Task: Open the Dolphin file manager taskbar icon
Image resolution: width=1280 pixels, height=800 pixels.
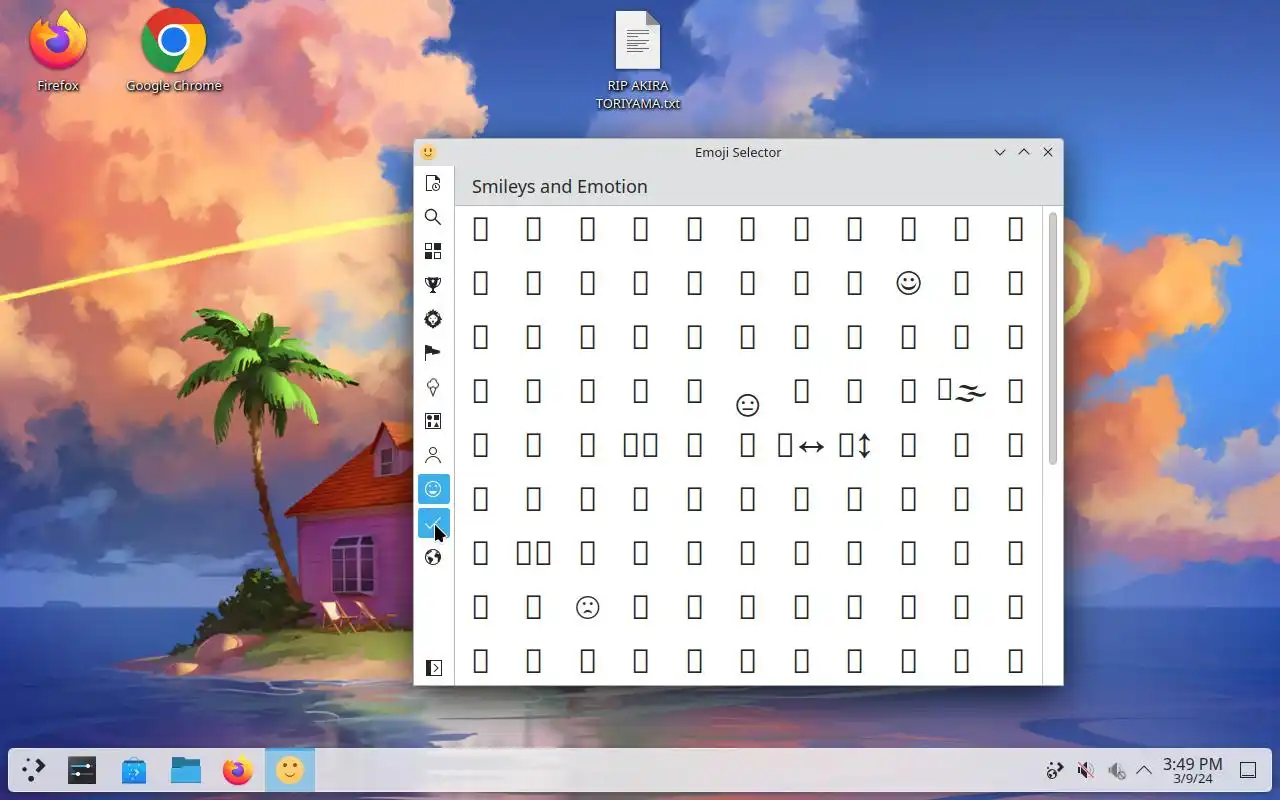Action: tap(186, 770)
